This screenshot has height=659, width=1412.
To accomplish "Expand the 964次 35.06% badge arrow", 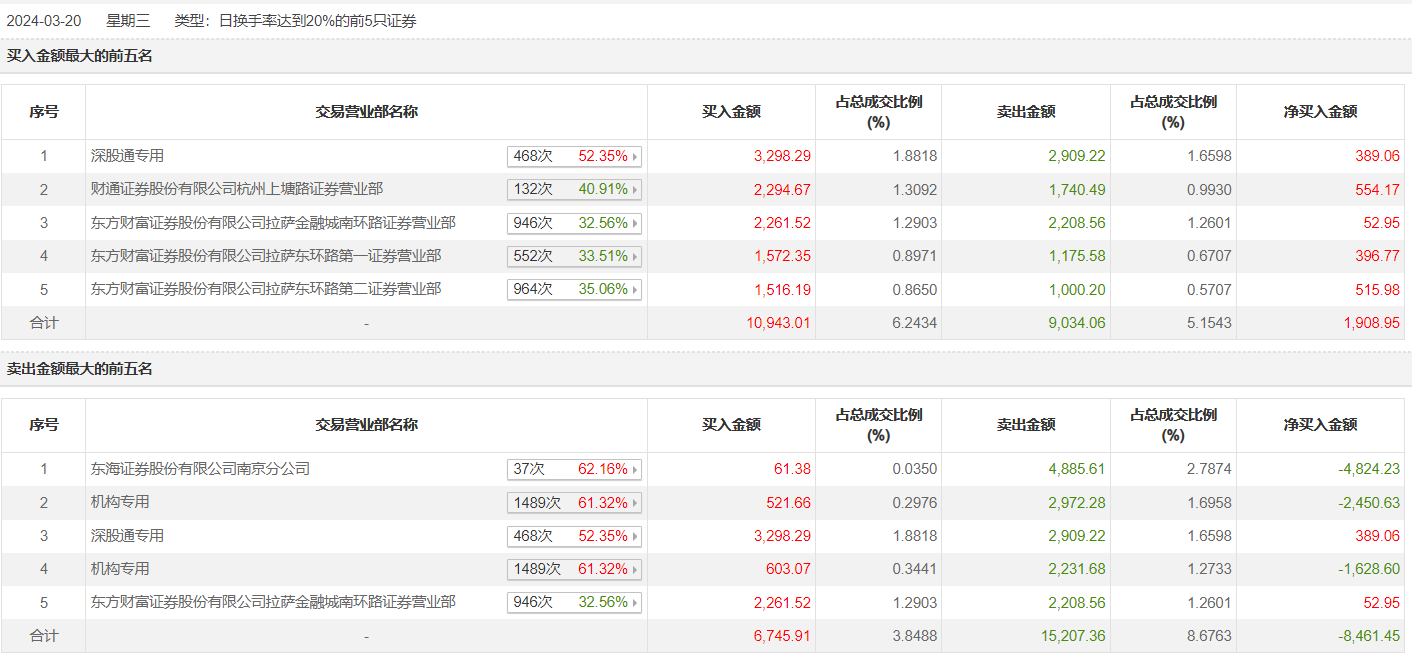I will 634,290.
